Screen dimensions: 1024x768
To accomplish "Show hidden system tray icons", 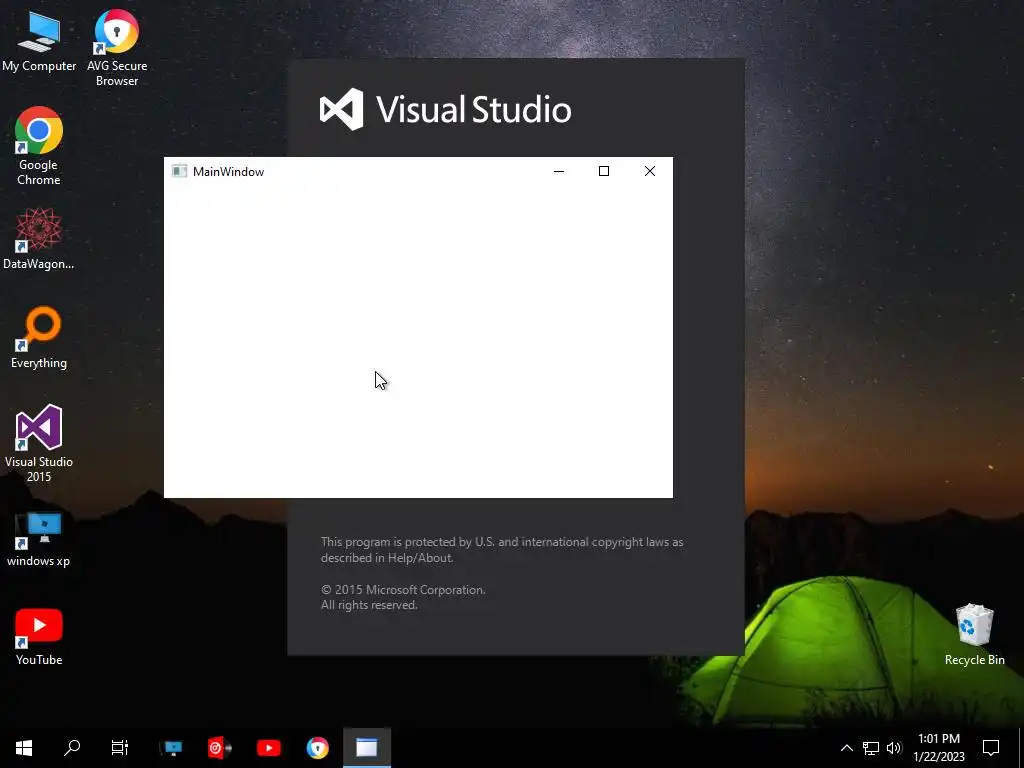I will (846, 748).
